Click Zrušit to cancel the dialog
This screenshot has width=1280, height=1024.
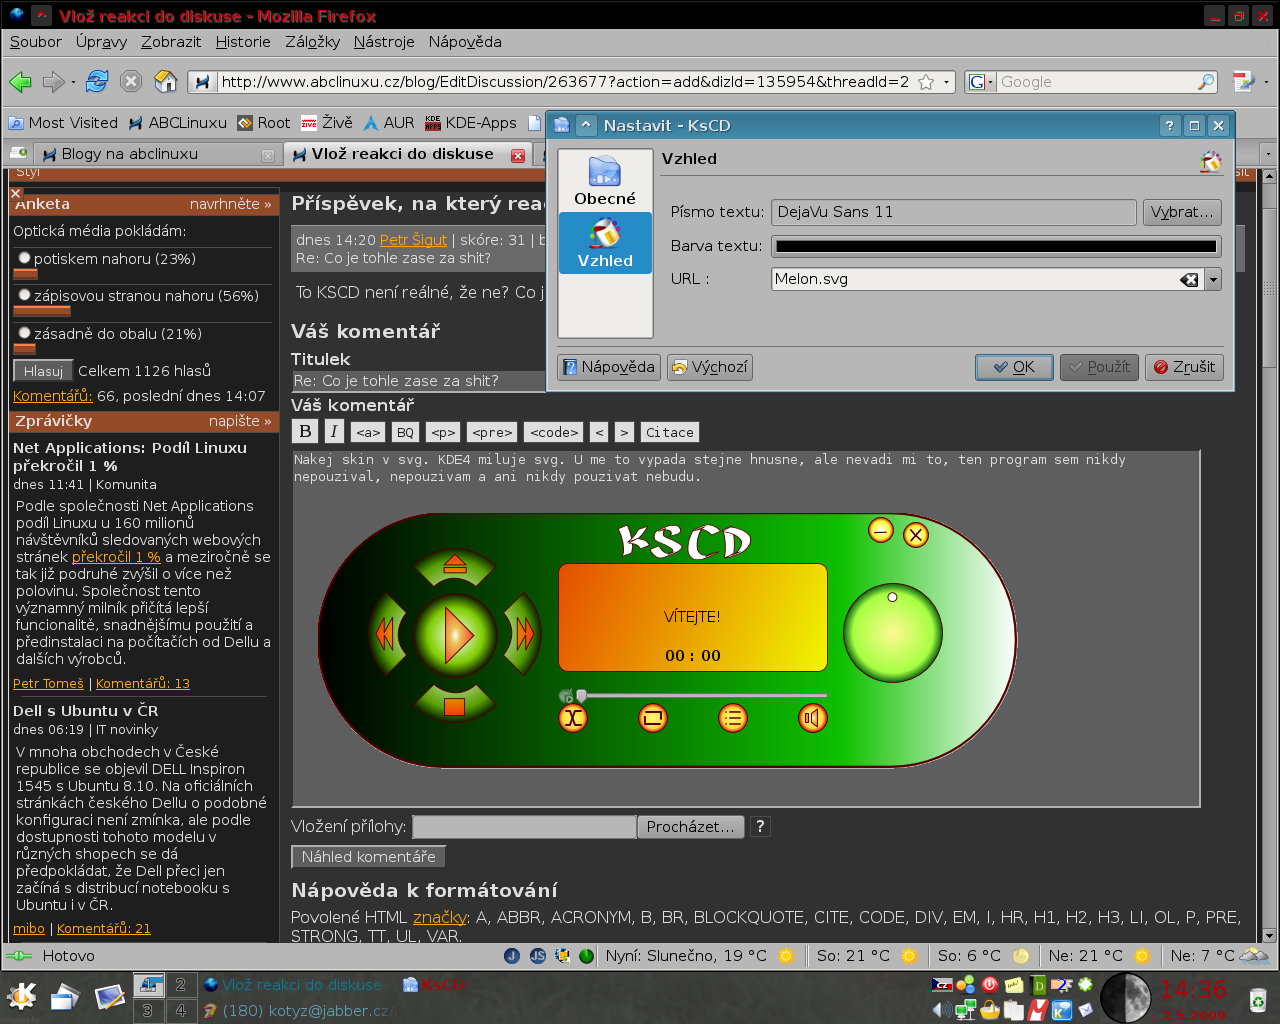(1184, 367)
